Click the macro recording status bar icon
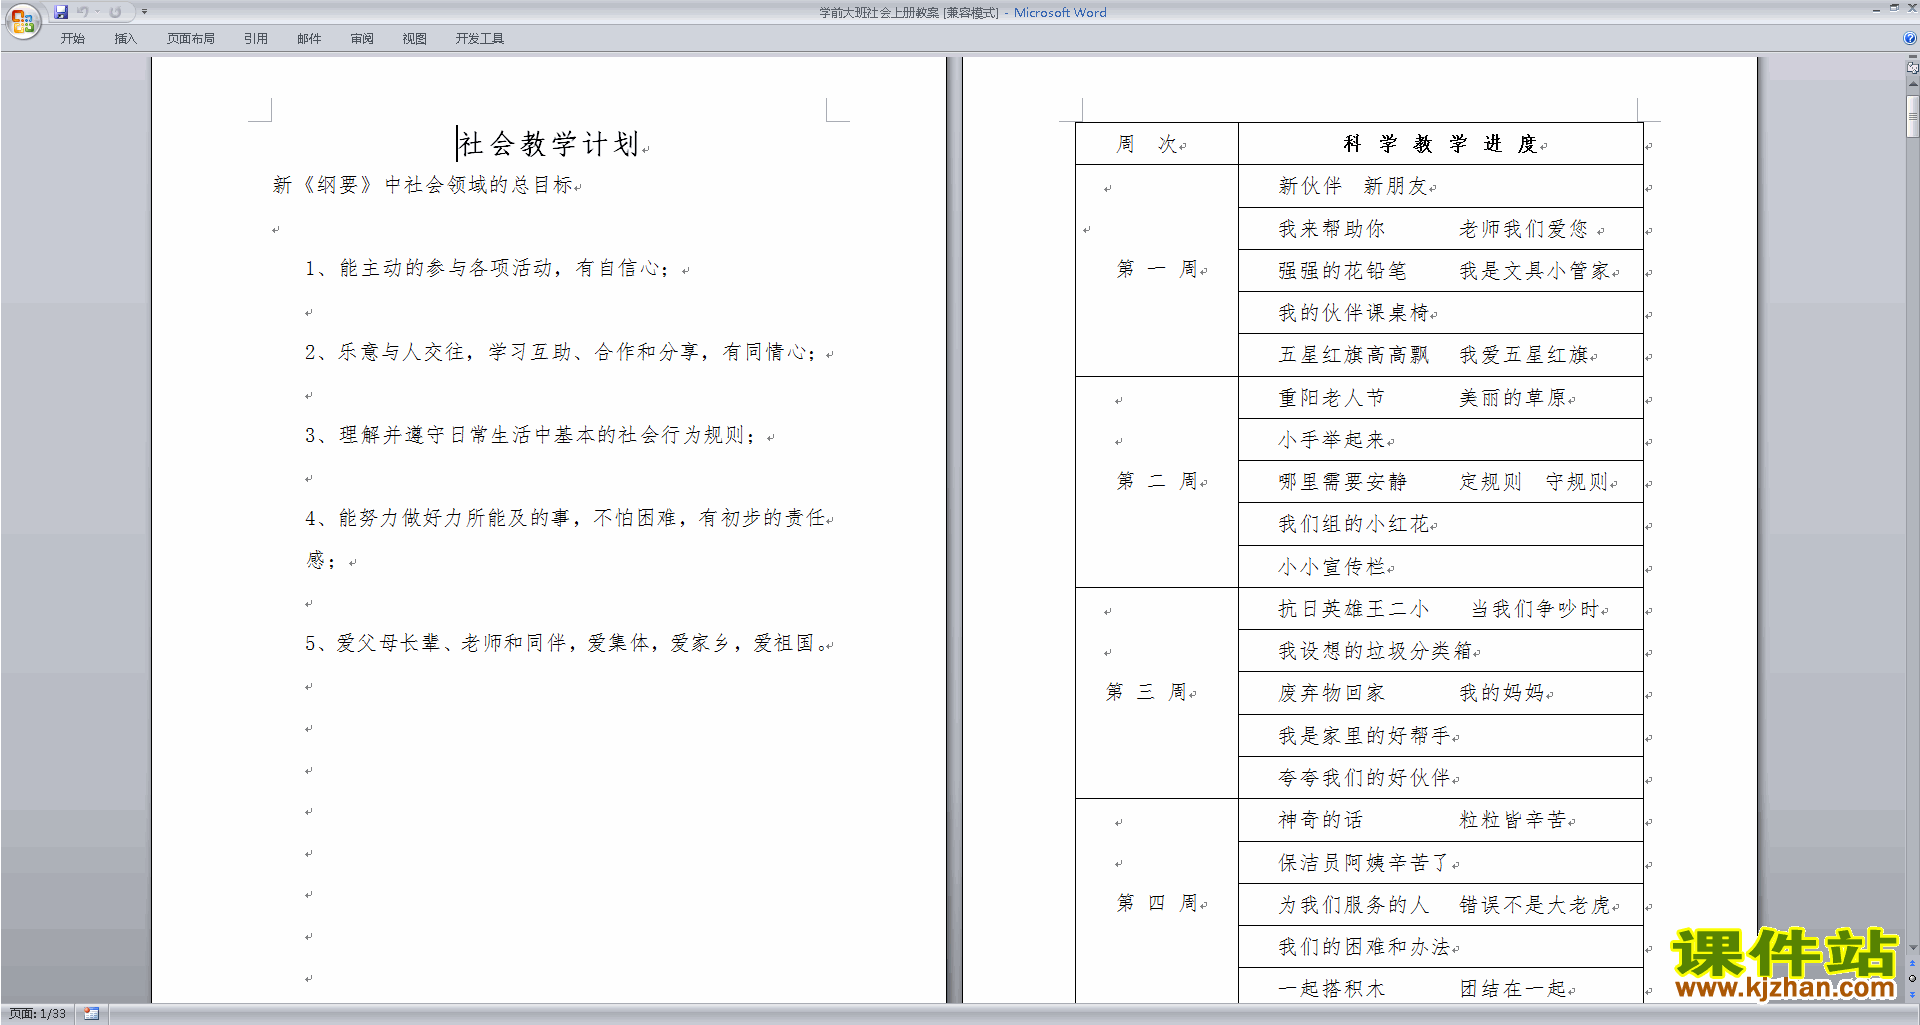This screenshot has height=1025, width=1920. pos(91,1014)
